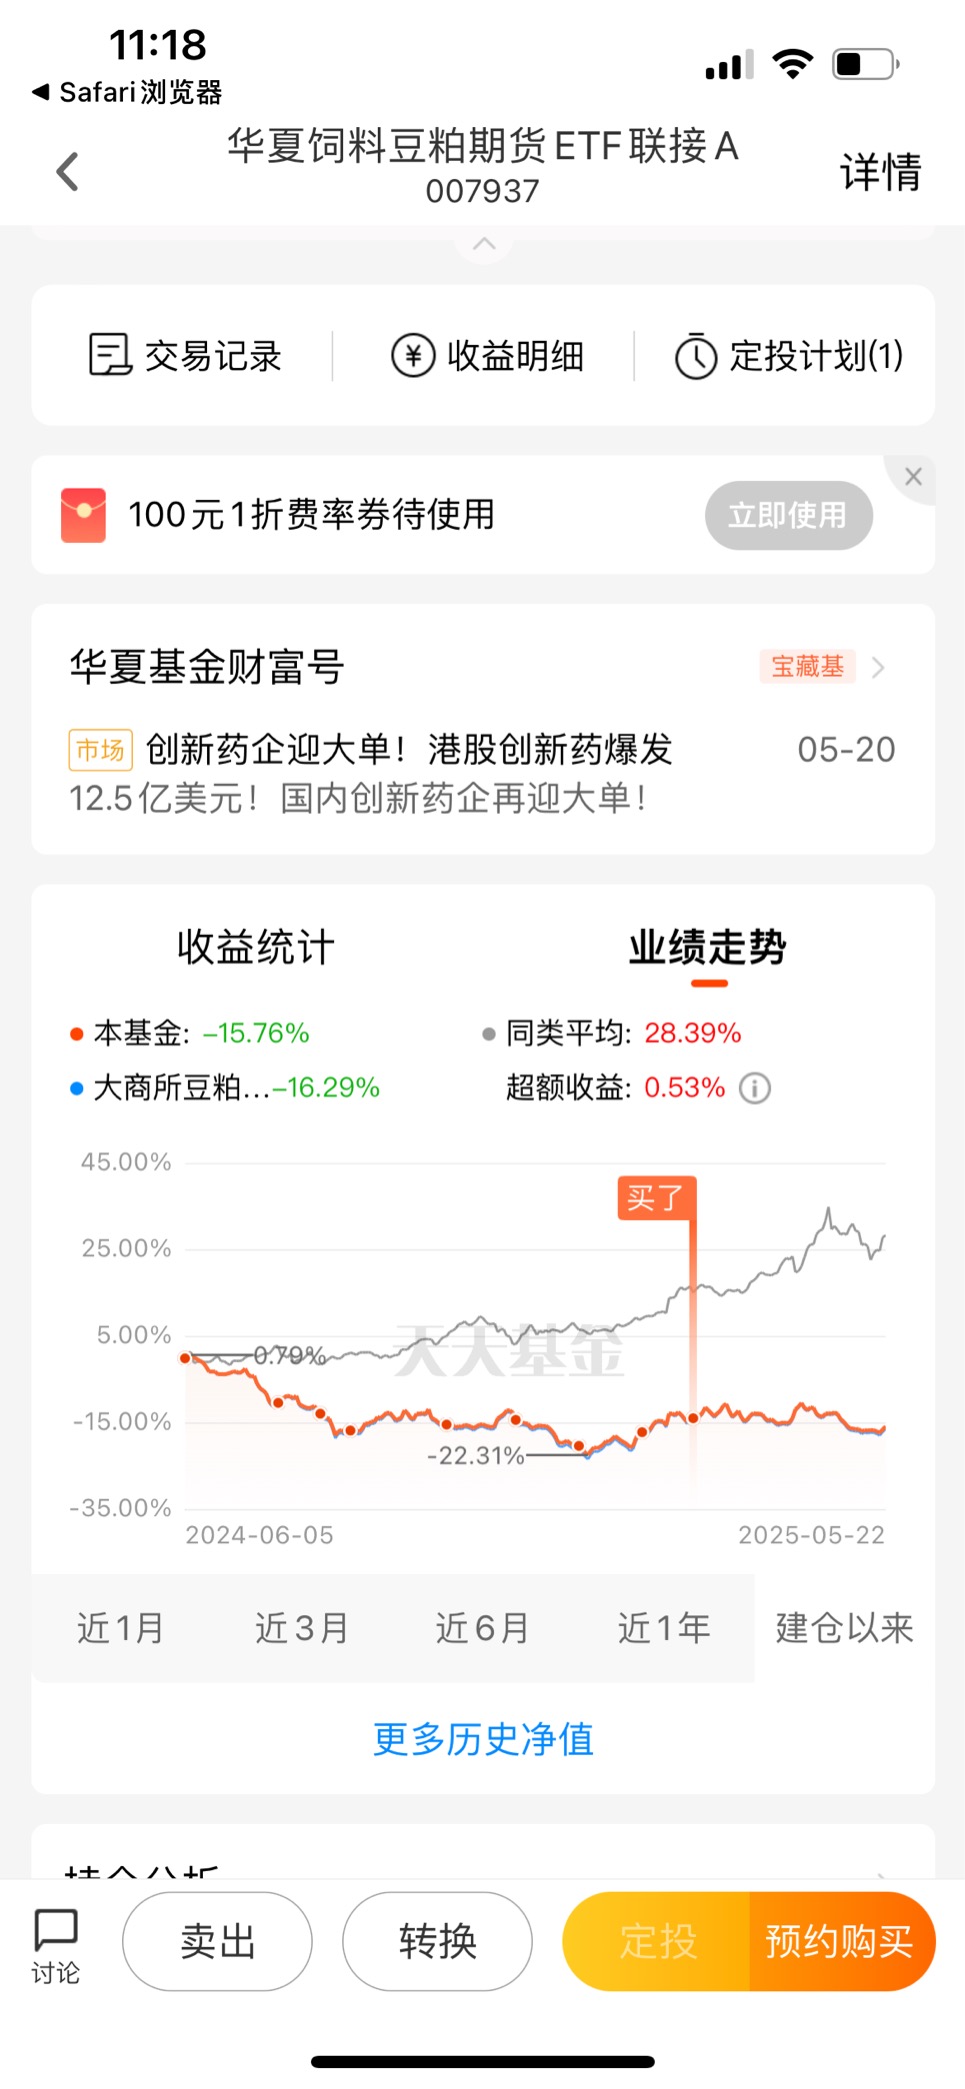Dismiss the coupon banner with X

click(x=913, y=477)
